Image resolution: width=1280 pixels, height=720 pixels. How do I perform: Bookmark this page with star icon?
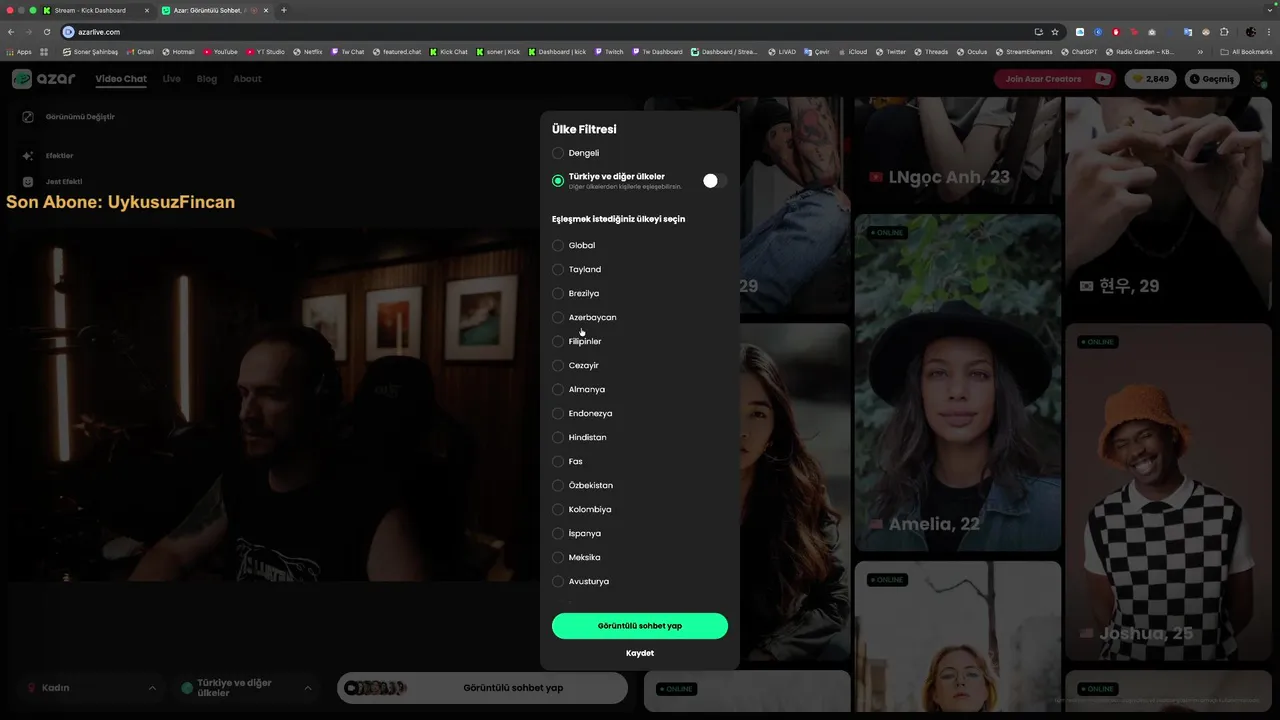point(1054,32)
